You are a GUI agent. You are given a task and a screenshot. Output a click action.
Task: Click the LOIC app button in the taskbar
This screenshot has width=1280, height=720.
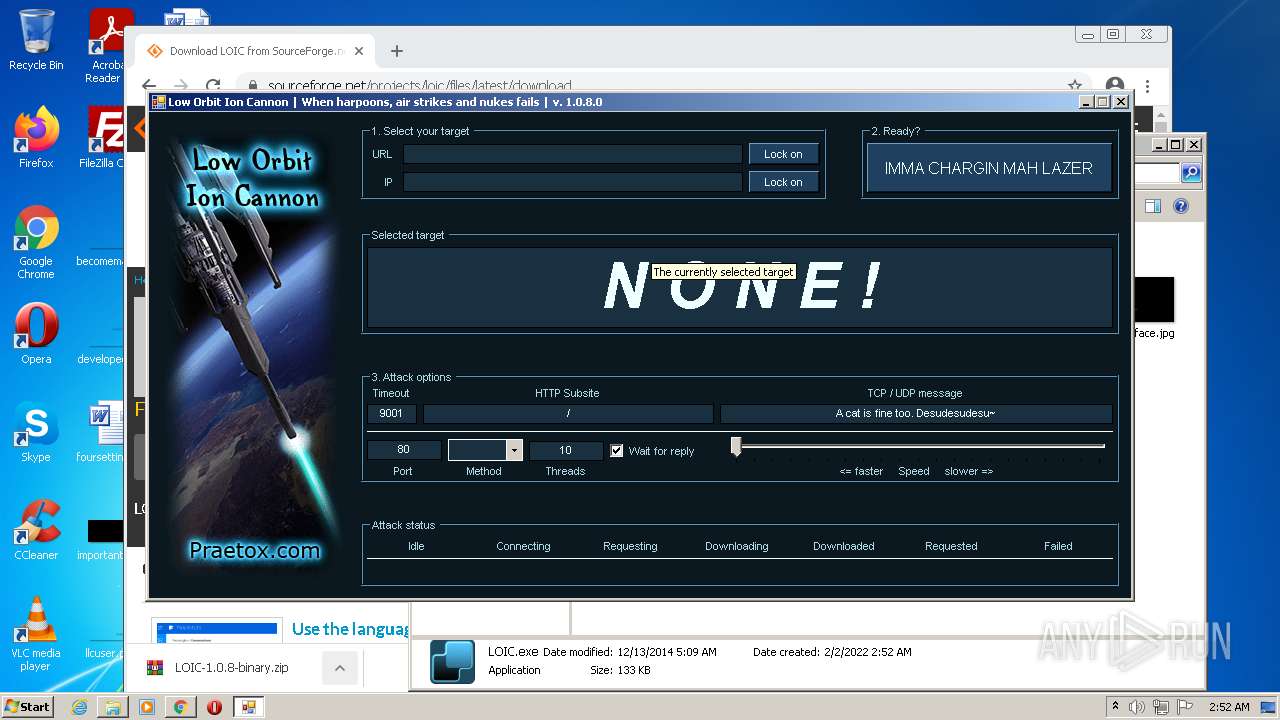pyautogui.click(x=248, y=707)
